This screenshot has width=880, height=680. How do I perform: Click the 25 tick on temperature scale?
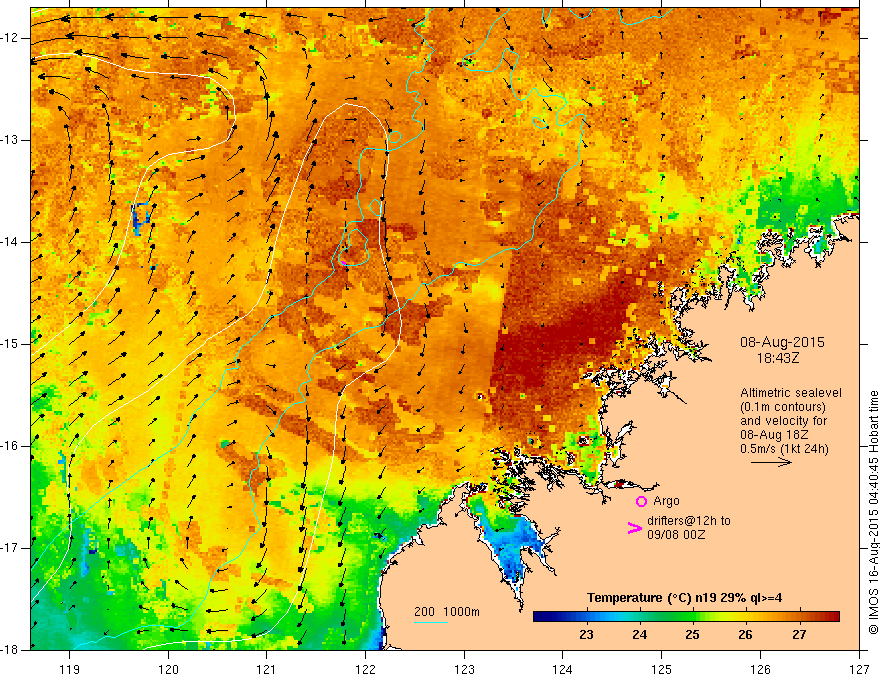tap(692, 635)
